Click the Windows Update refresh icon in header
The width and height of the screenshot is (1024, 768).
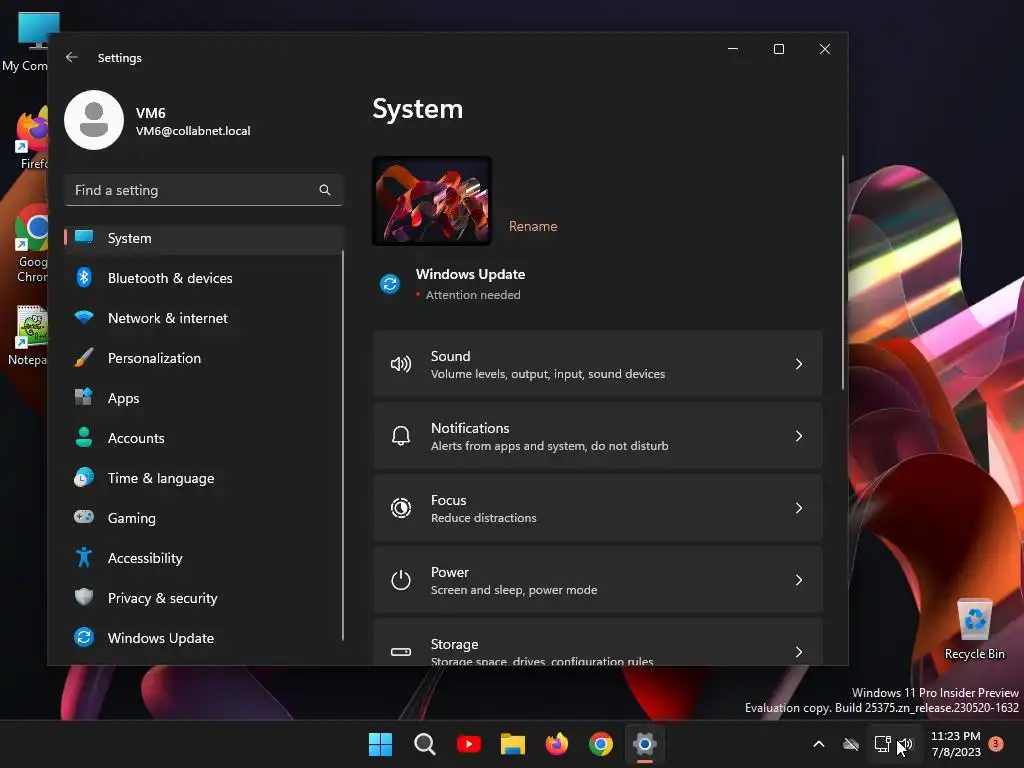[x=390, y=284]
